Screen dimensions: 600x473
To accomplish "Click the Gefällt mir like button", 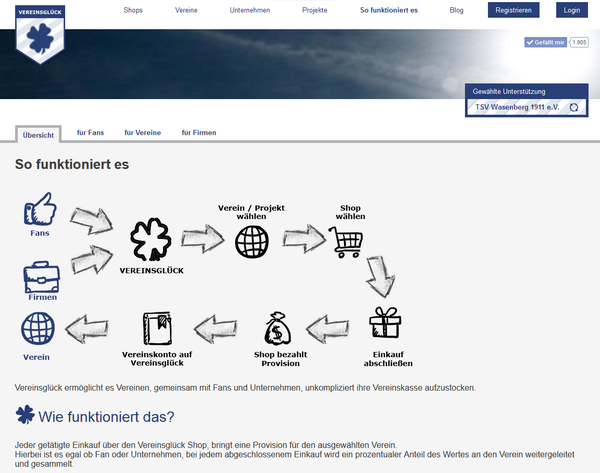I will coord(545,42).
